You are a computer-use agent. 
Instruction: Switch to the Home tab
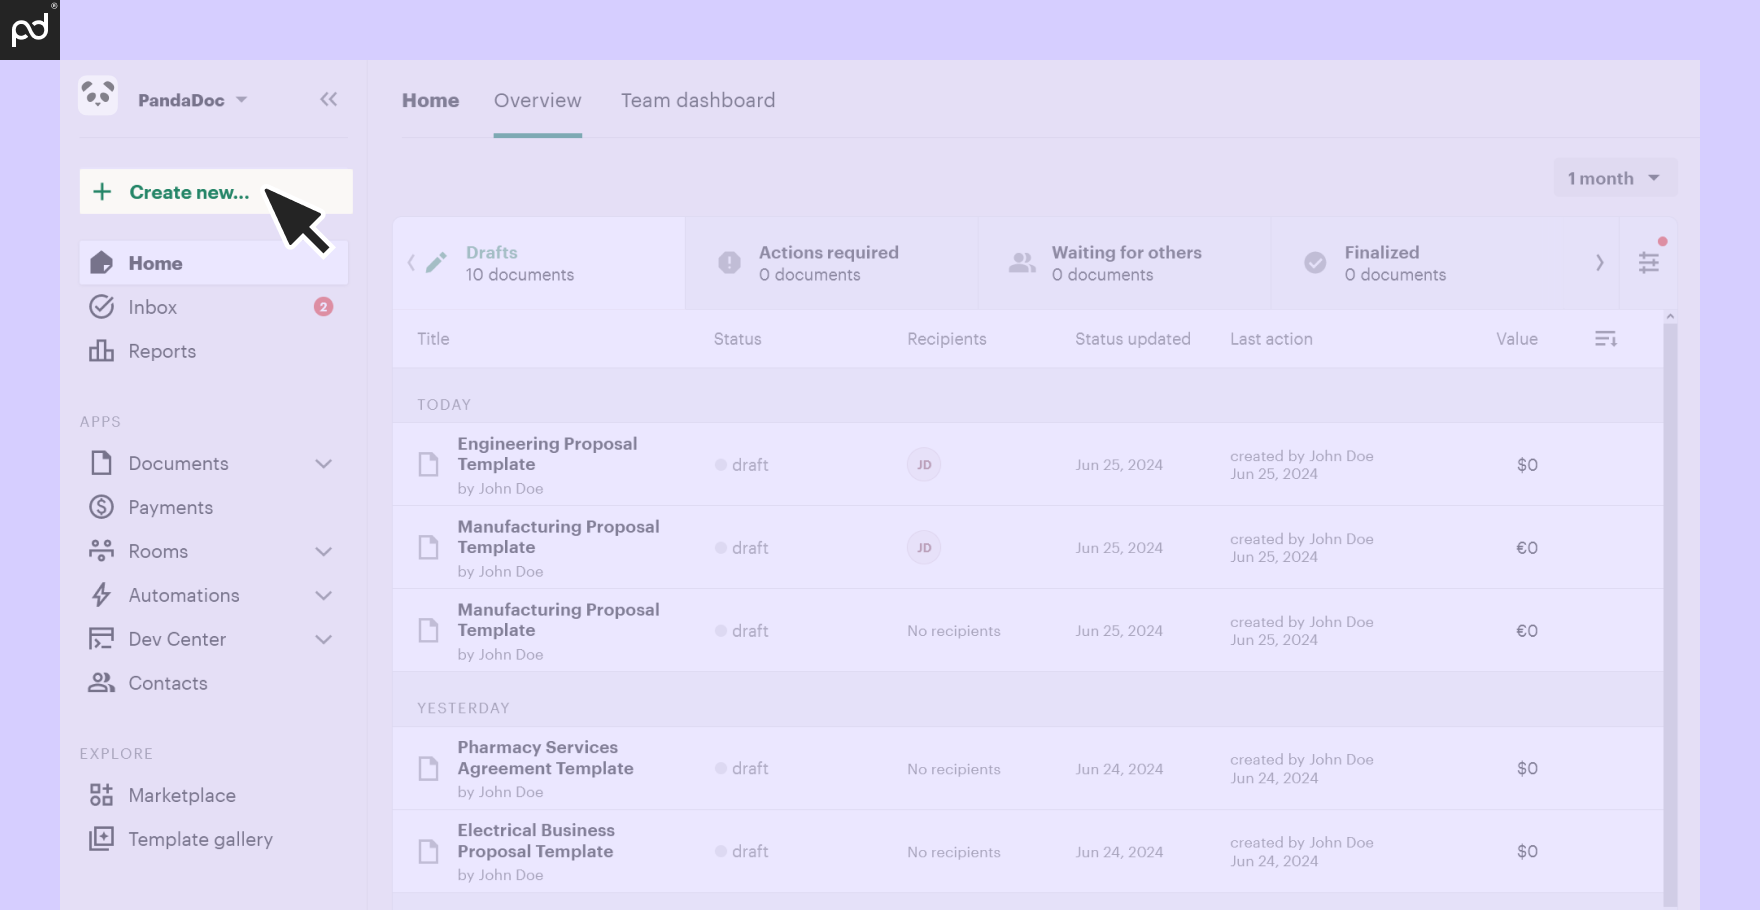(430, 100)
